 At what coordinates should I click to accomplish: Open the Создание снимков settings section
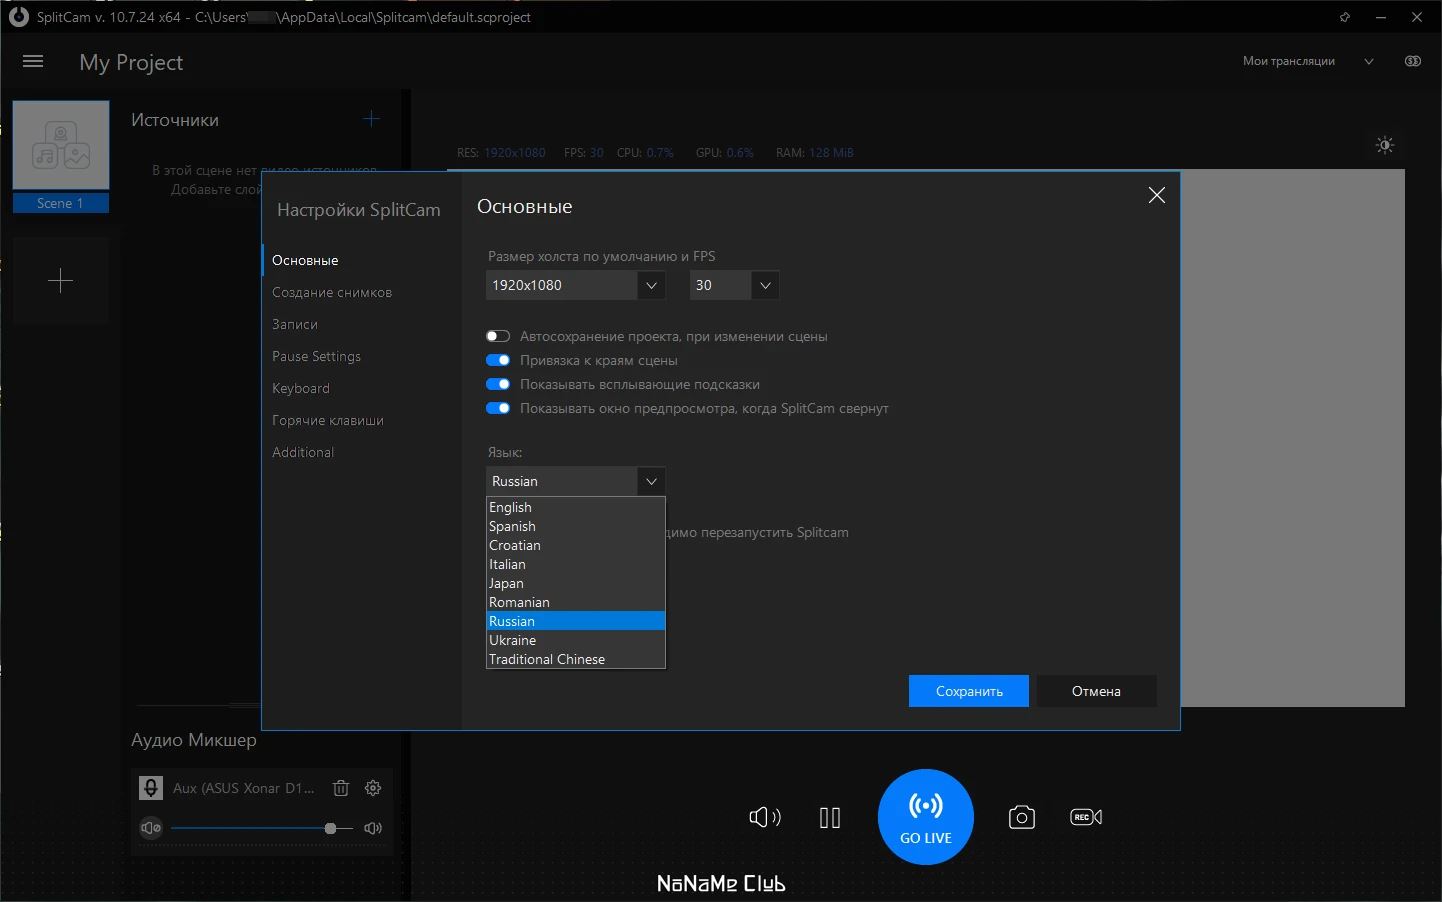coord(332,292)
